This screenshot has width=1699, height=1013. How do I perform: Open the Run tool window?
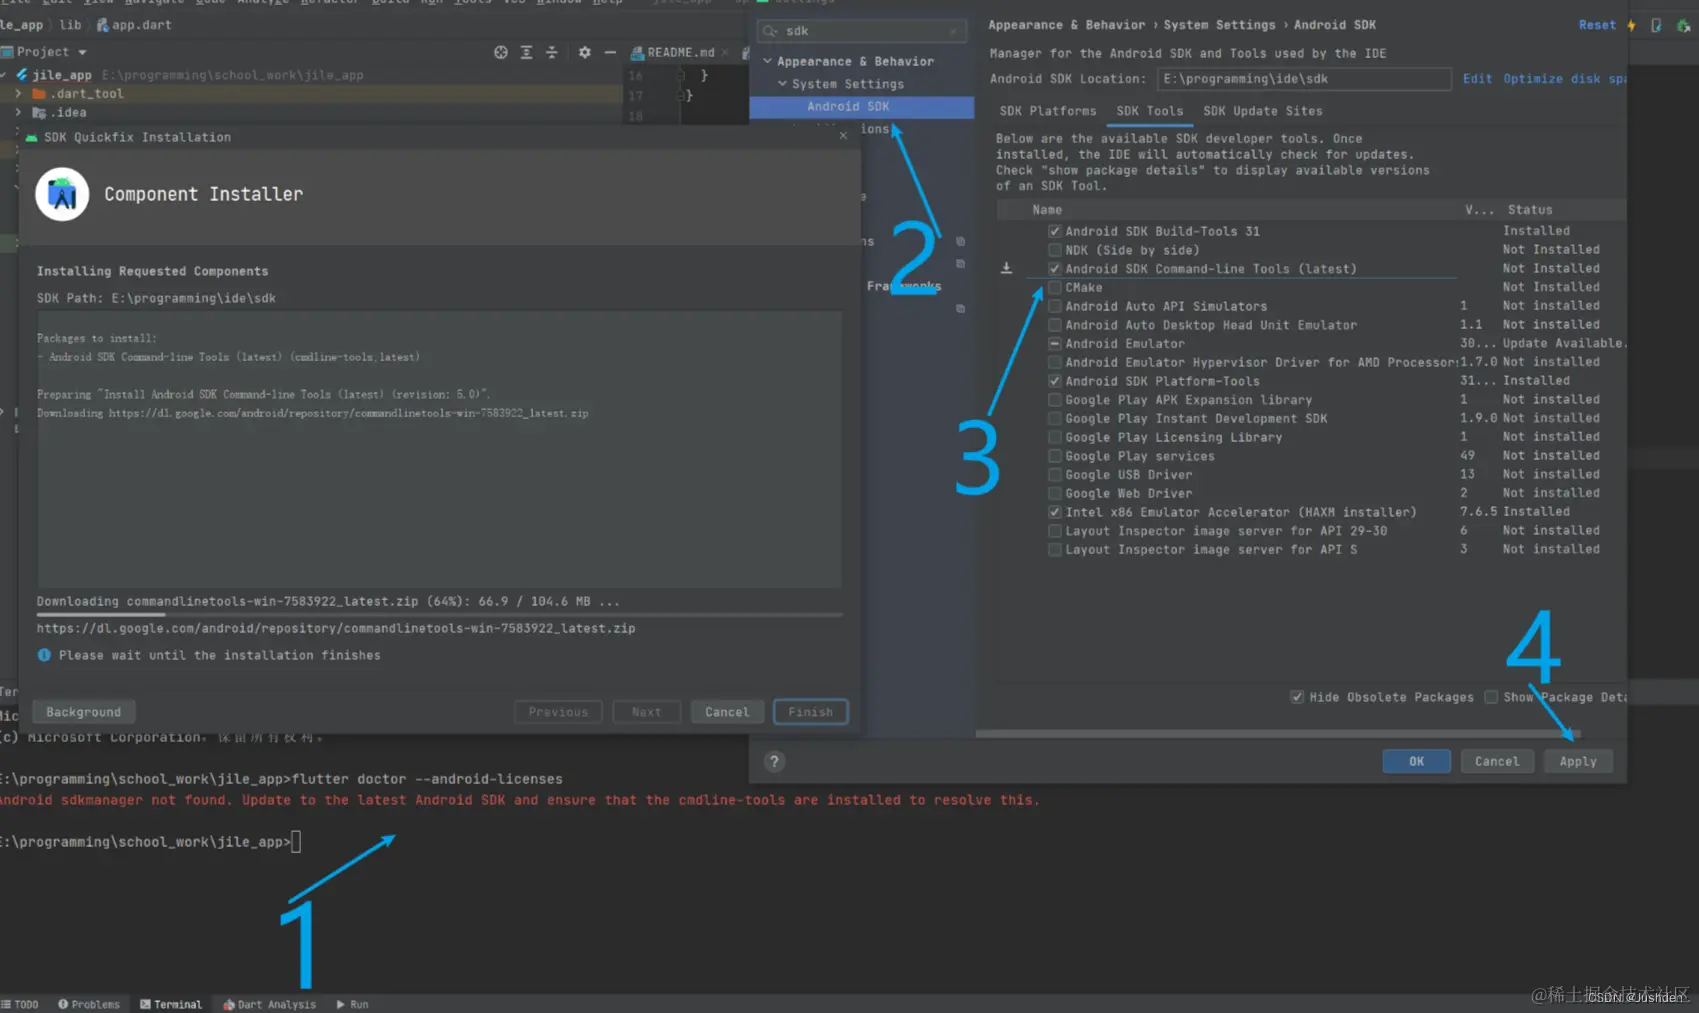click(353, 1004)
